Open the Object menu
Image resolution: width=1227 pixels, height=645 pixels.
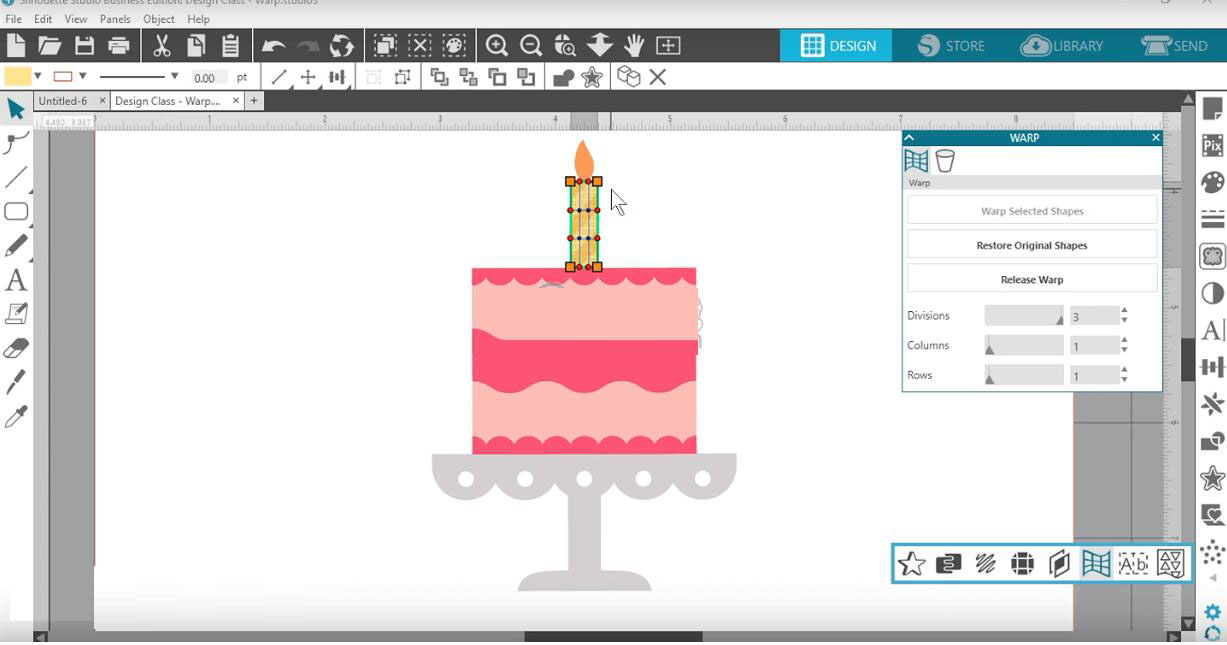click(159, 19)
